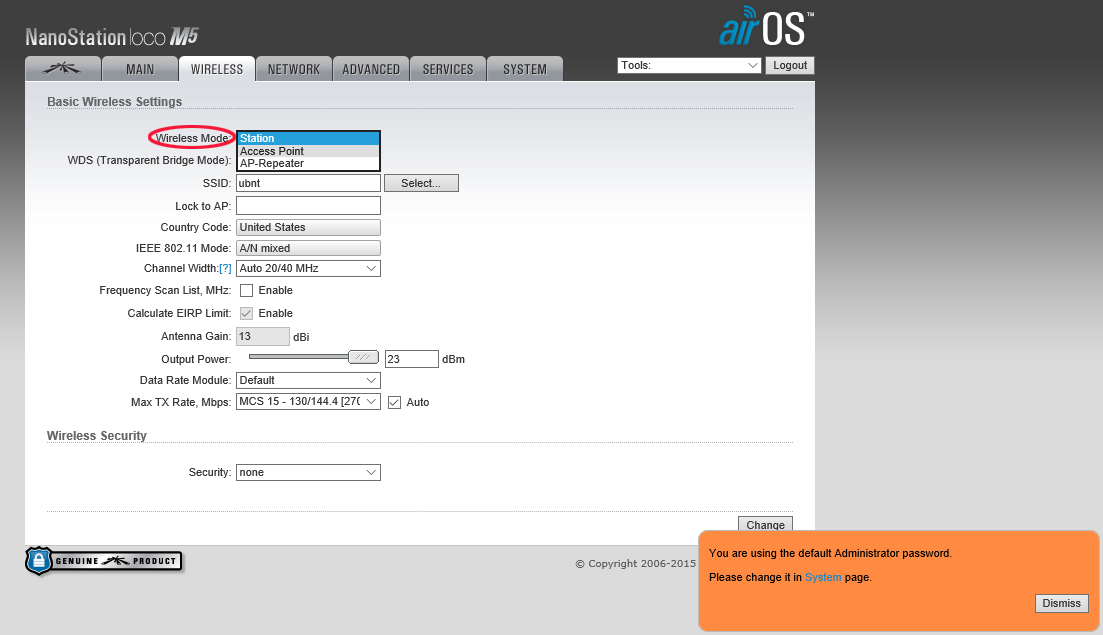This screenshot has width=1103, height=635.
Task: Click the WDS (Transparent Bridge Mode) label
Action: pos(149,160)
